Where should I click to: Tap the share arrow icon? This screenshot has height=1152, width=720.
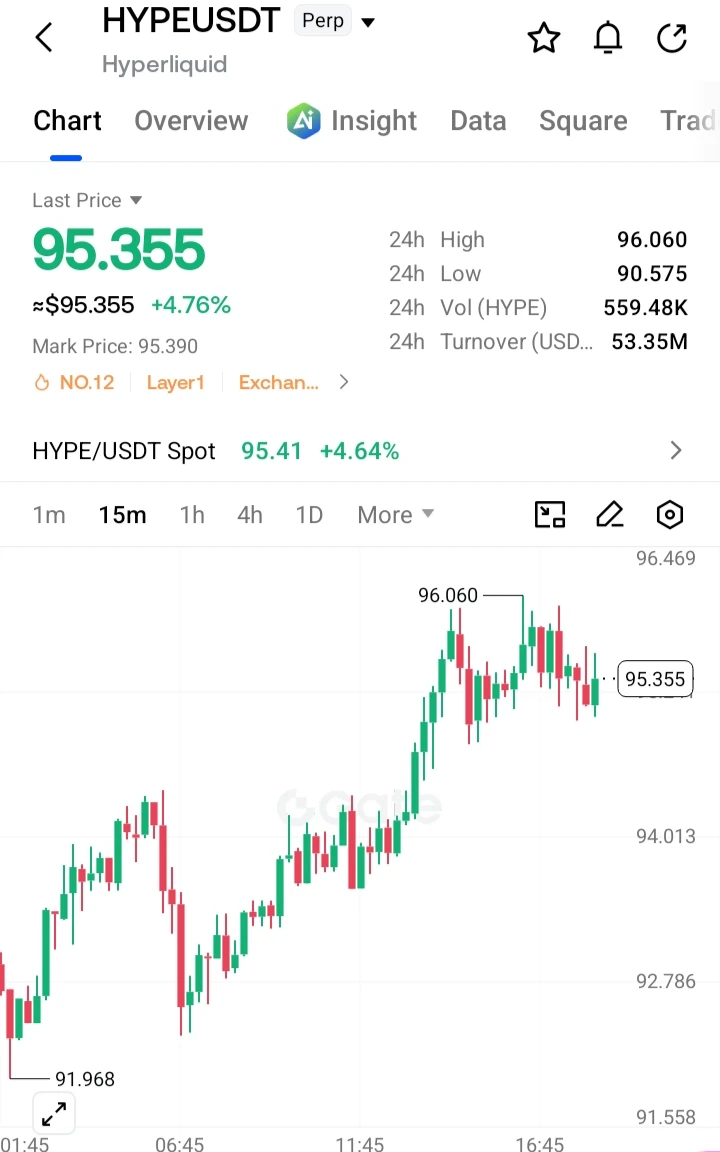coord(672,37)
